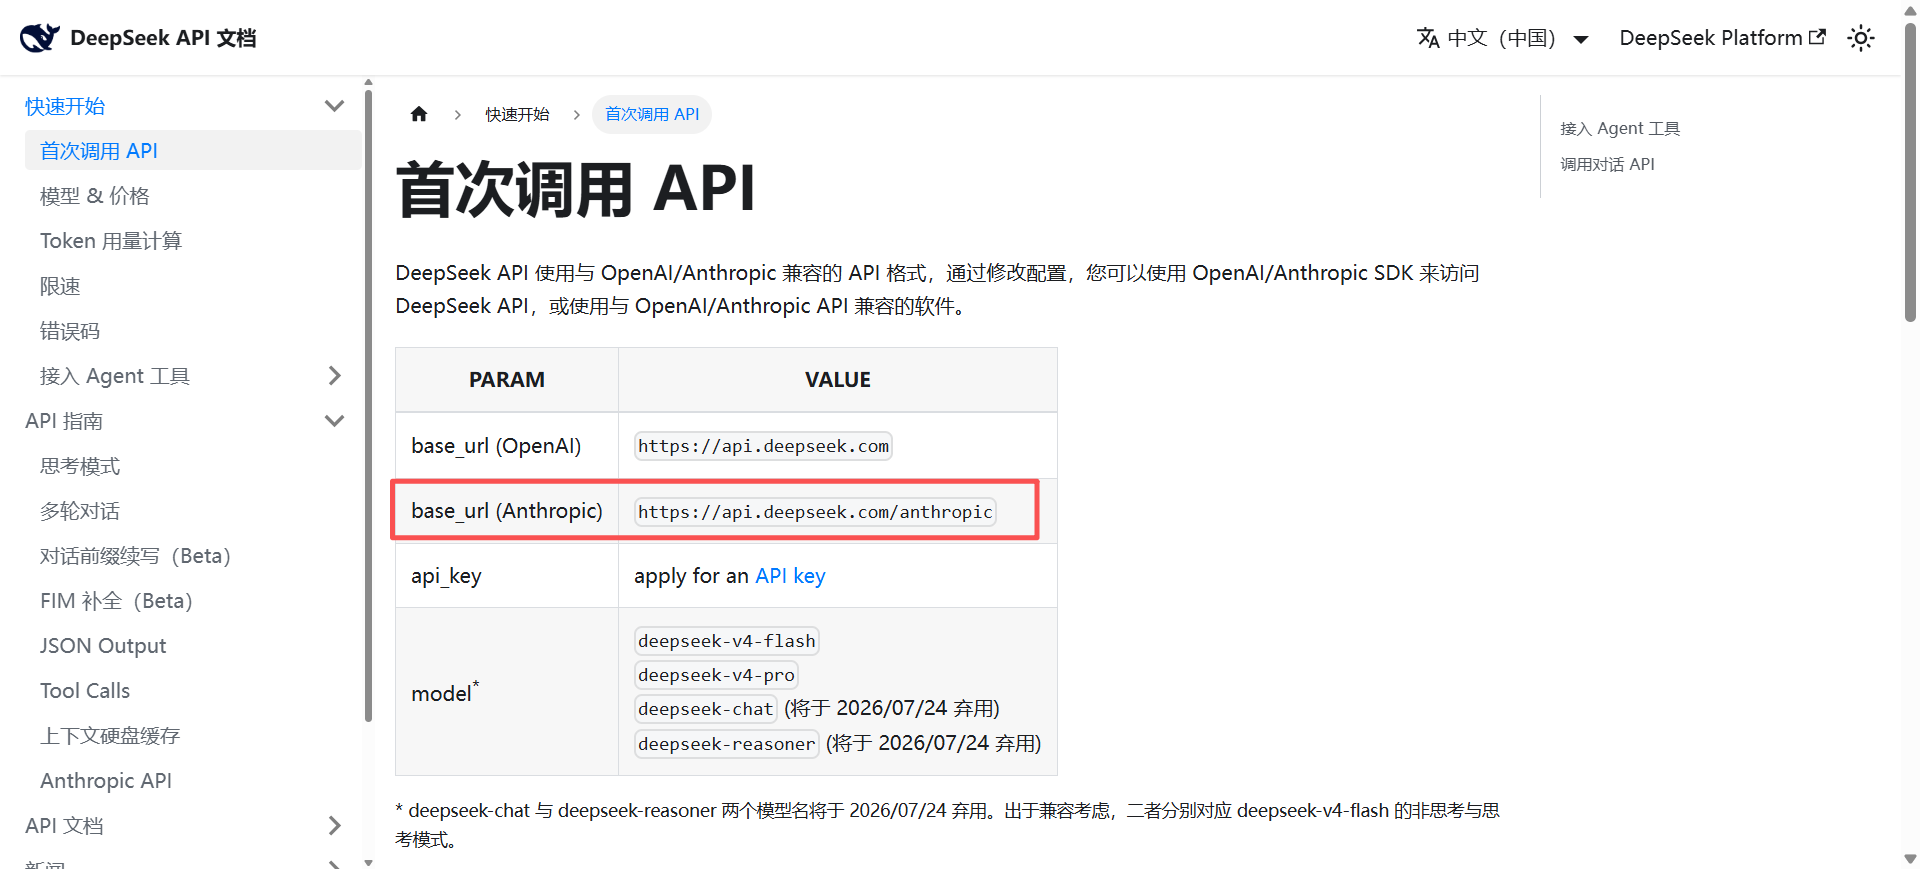This screenshot has width=1920, height=869.
Task: Click the https://api.deepseek.com value
Action: pos(763,446)
